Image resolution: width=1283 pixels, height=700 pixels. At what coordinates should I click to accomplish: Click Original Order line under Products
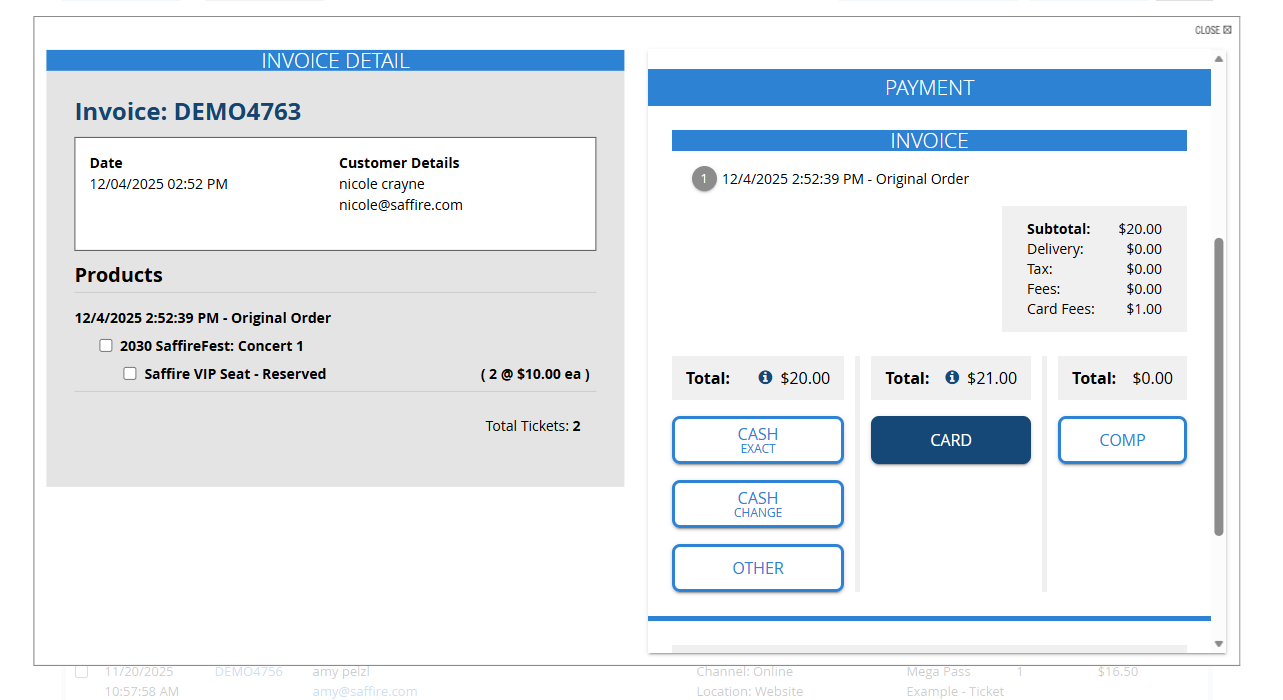(203, 318)
